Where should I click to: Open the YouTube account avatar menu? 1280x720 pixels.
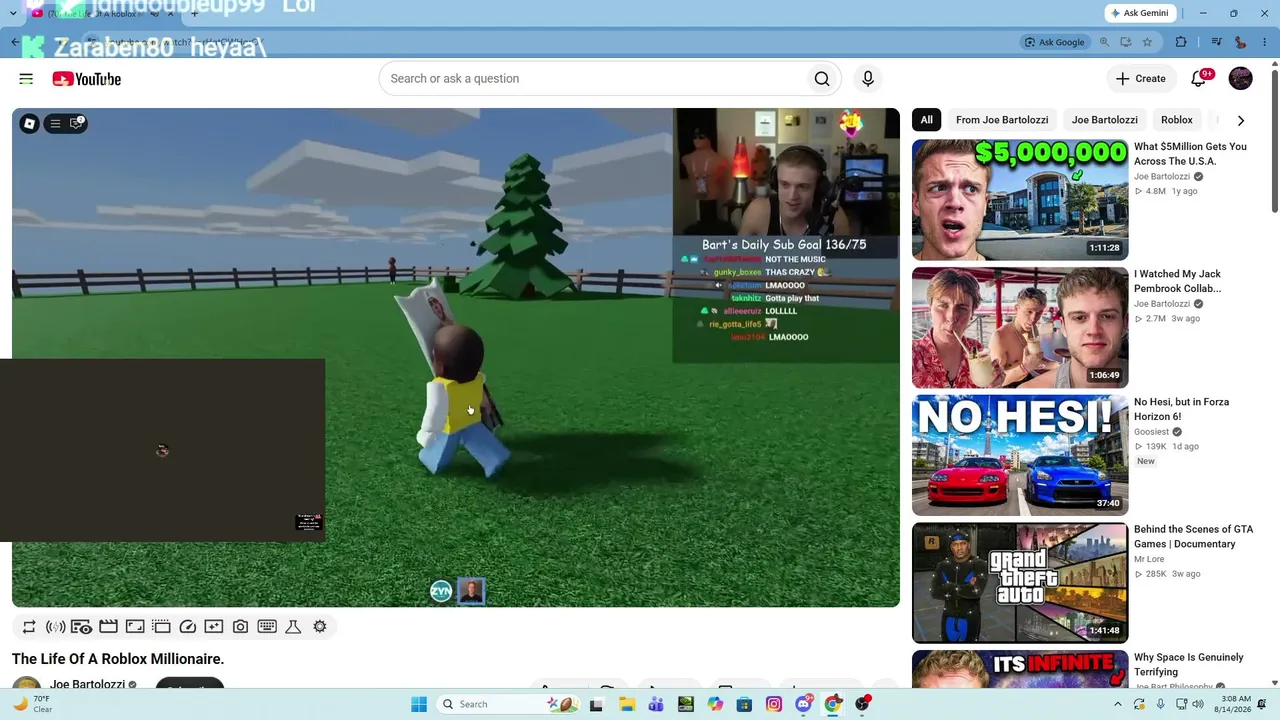(1240, 79)
